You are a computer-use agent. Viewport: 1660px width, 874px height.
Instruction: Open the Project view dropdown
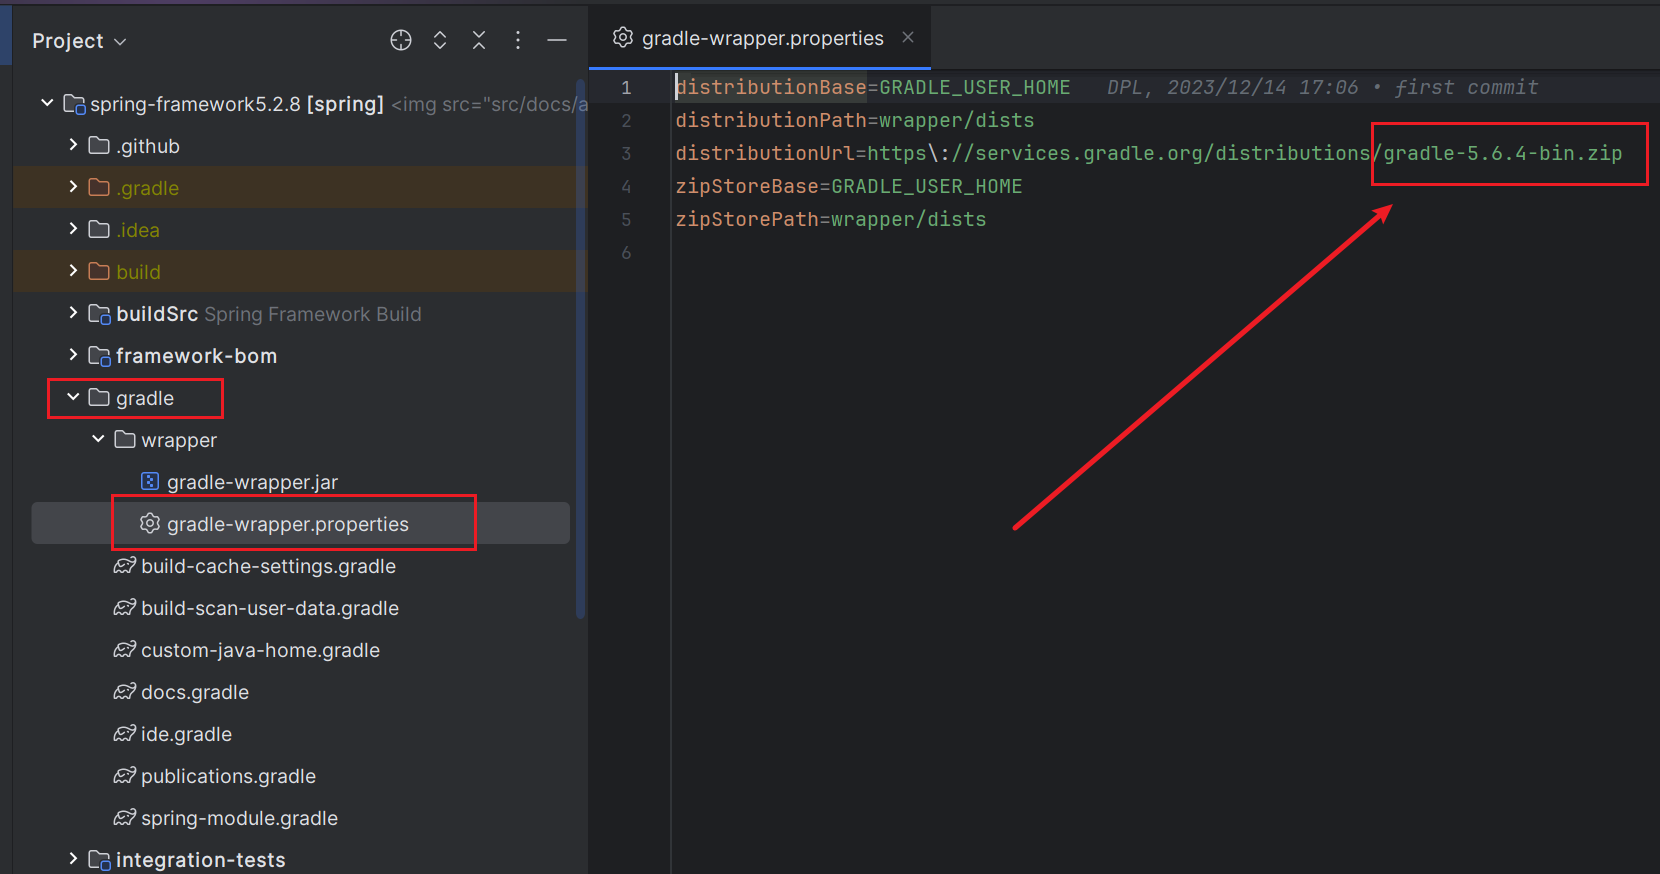[79, 41]
